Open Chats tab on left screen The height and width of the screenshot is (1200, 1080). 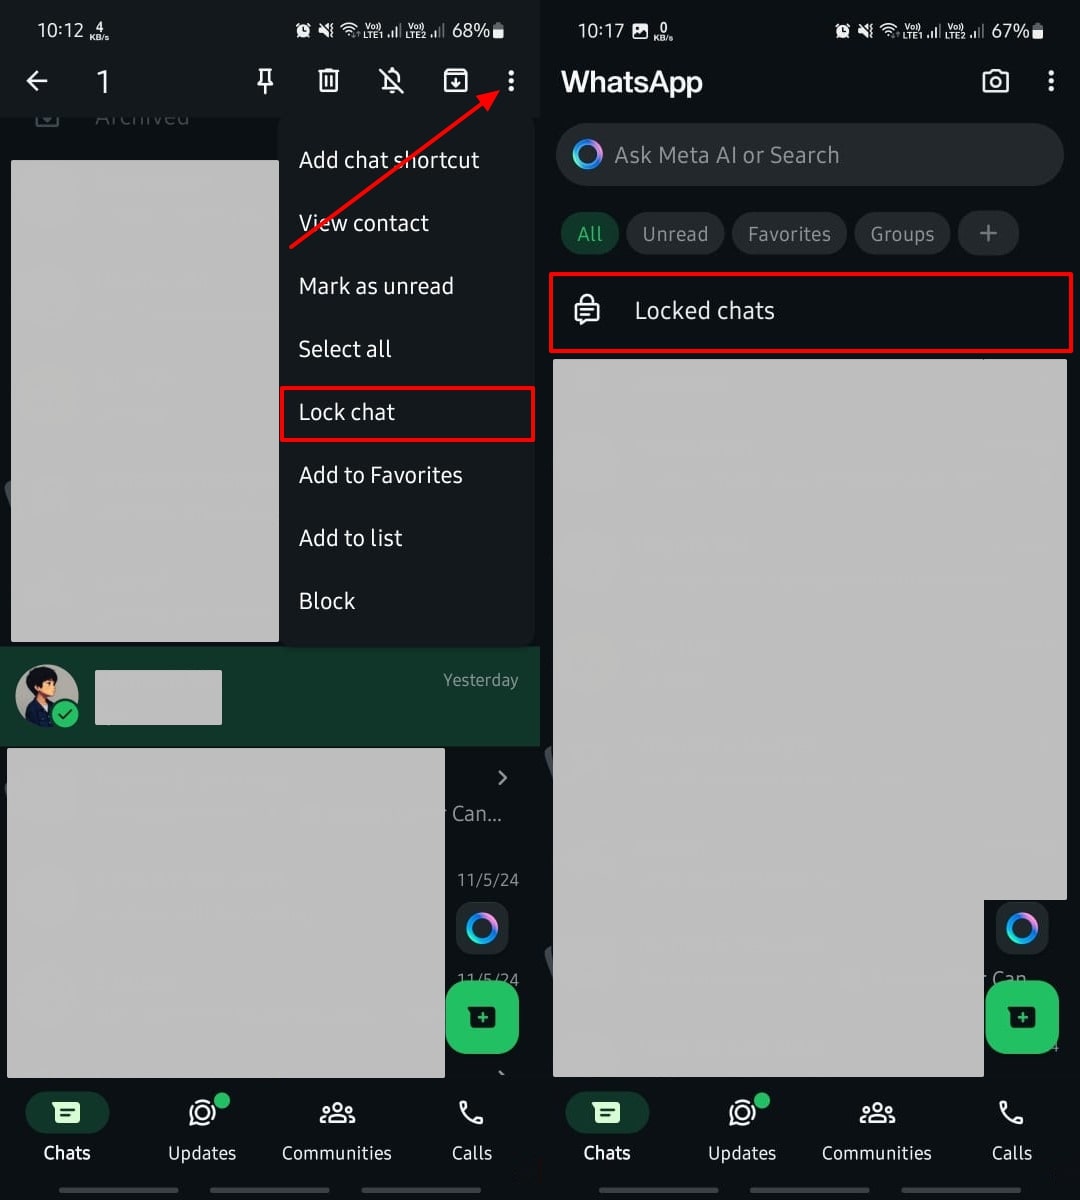tap(67, 1130)
